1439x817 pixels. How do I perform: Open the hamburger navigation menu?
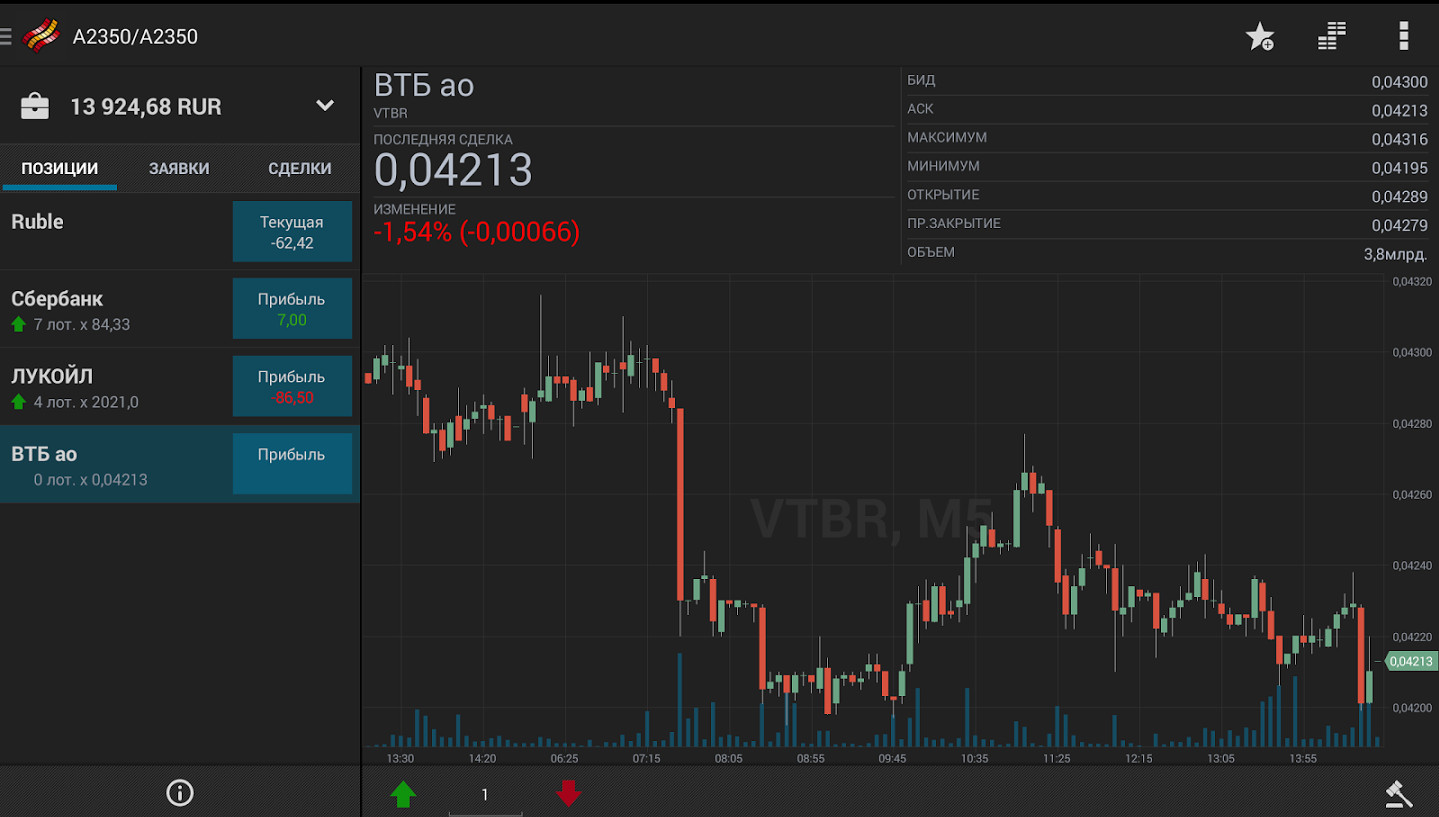point(6,37)
